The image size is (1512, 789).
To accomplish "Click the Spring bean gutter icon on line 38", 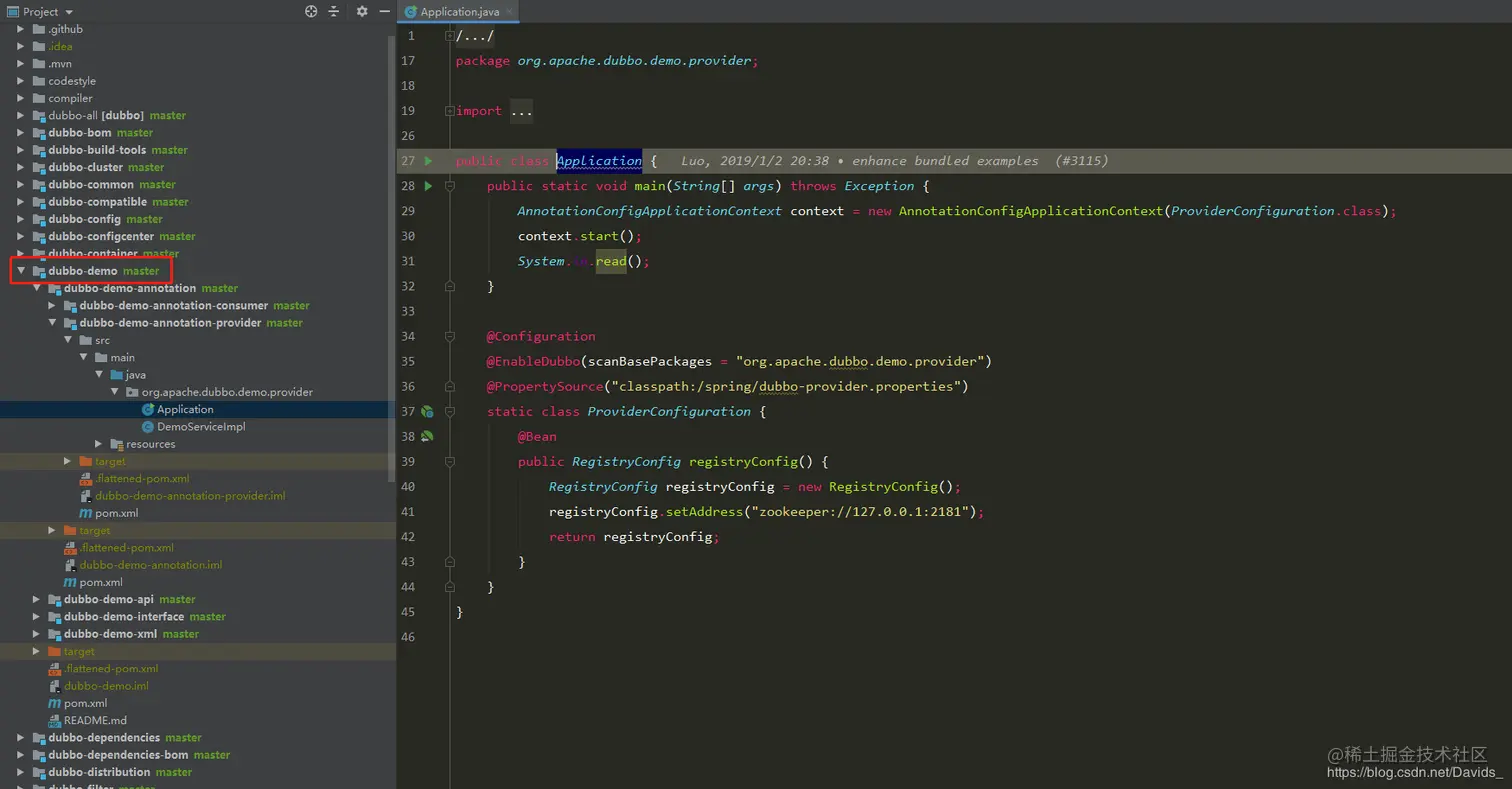I will coord(427,436).
